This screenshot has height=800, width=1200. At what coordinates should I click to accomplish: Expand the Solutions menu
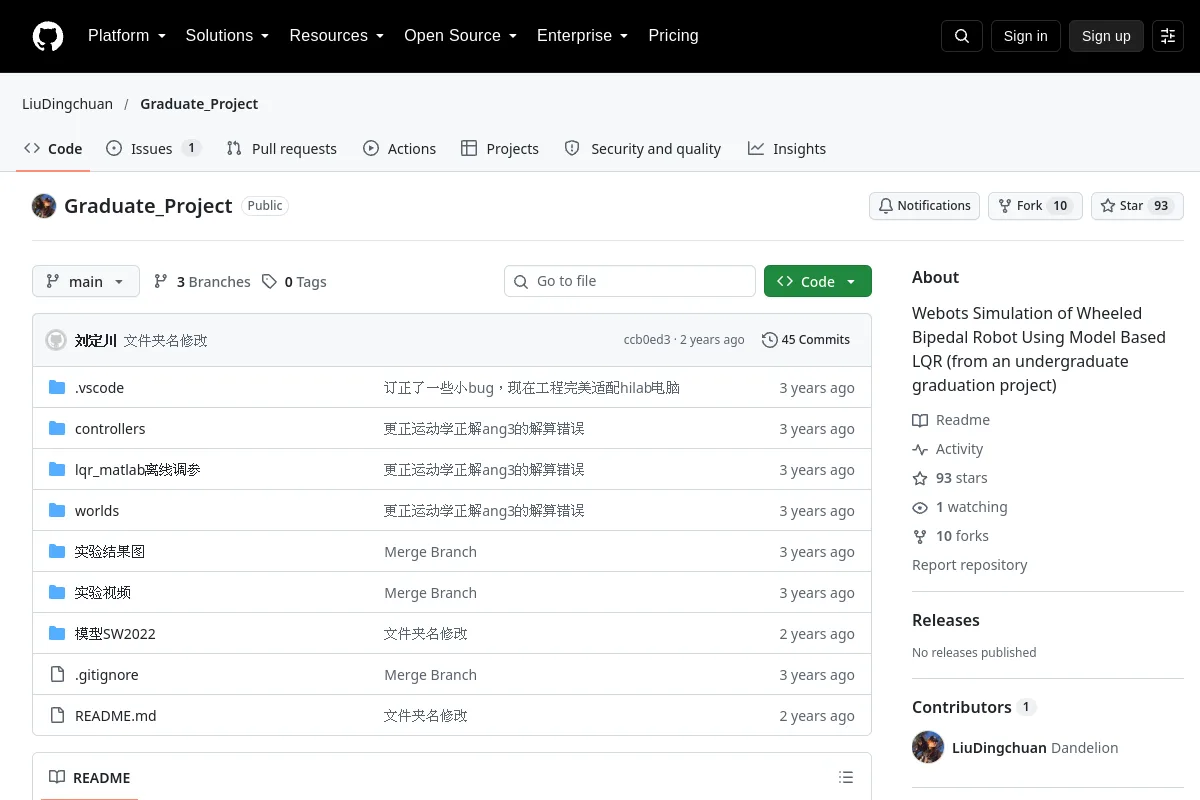point(227,36)
